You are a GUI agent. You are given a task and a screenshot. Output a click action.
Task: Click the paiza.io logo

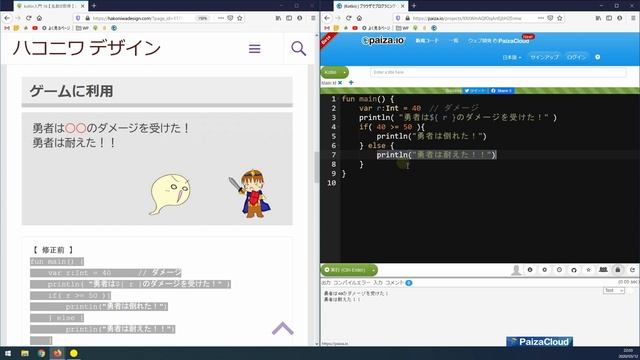[383, 40]
